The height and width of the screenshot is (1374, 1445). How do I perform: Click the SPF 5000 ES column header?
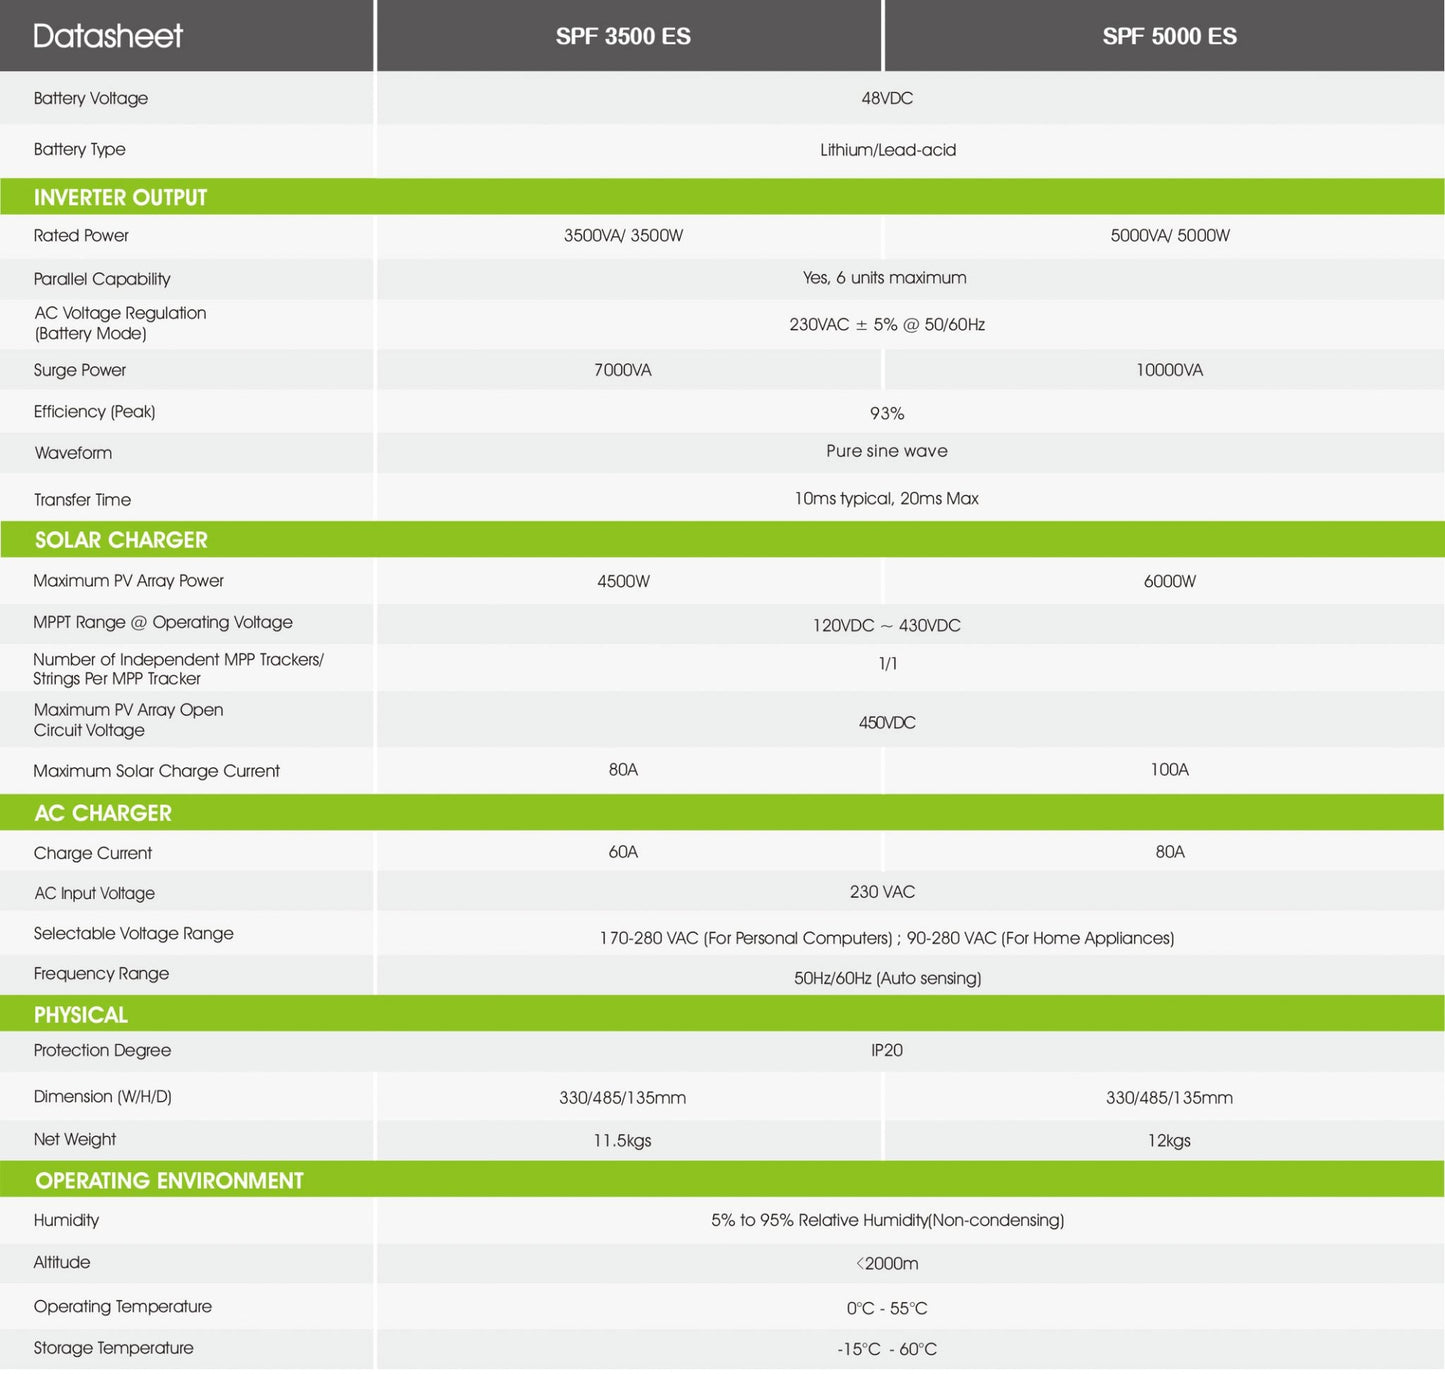click(1169, 37)
